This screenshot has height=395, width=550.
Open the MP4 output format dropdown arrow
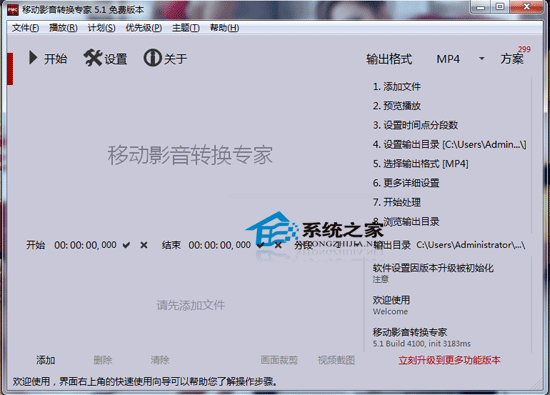click(482, 59)
